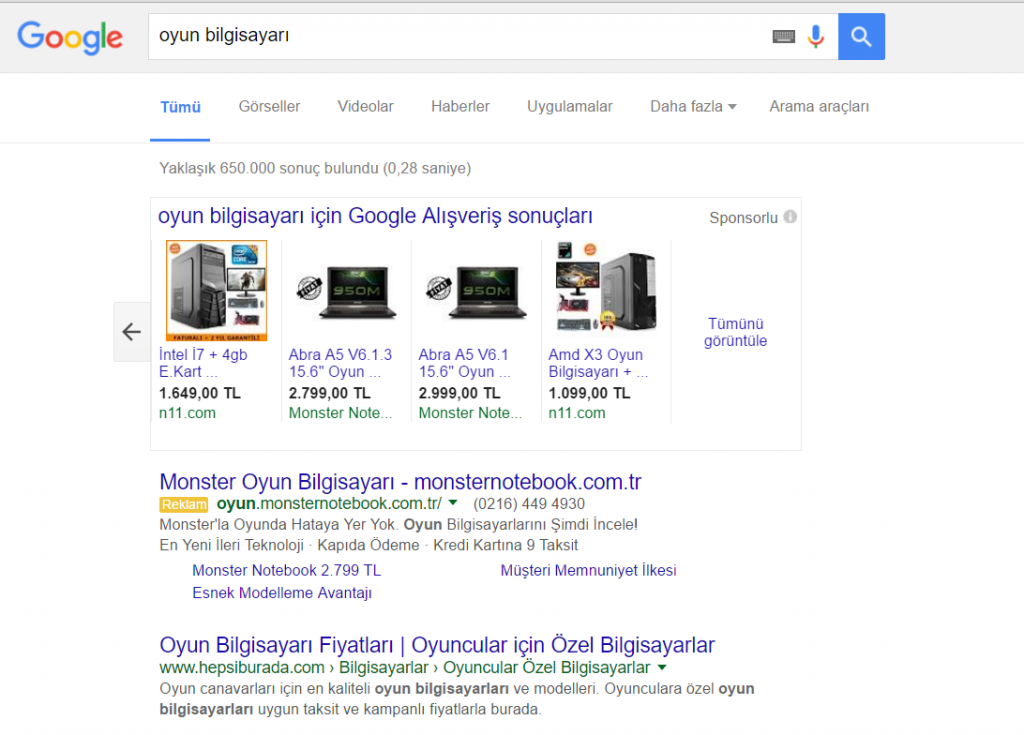The height and width of the screenshot is (735, 1024).
Task: Go back with the shopping carousel arrow
Action: 132,332
